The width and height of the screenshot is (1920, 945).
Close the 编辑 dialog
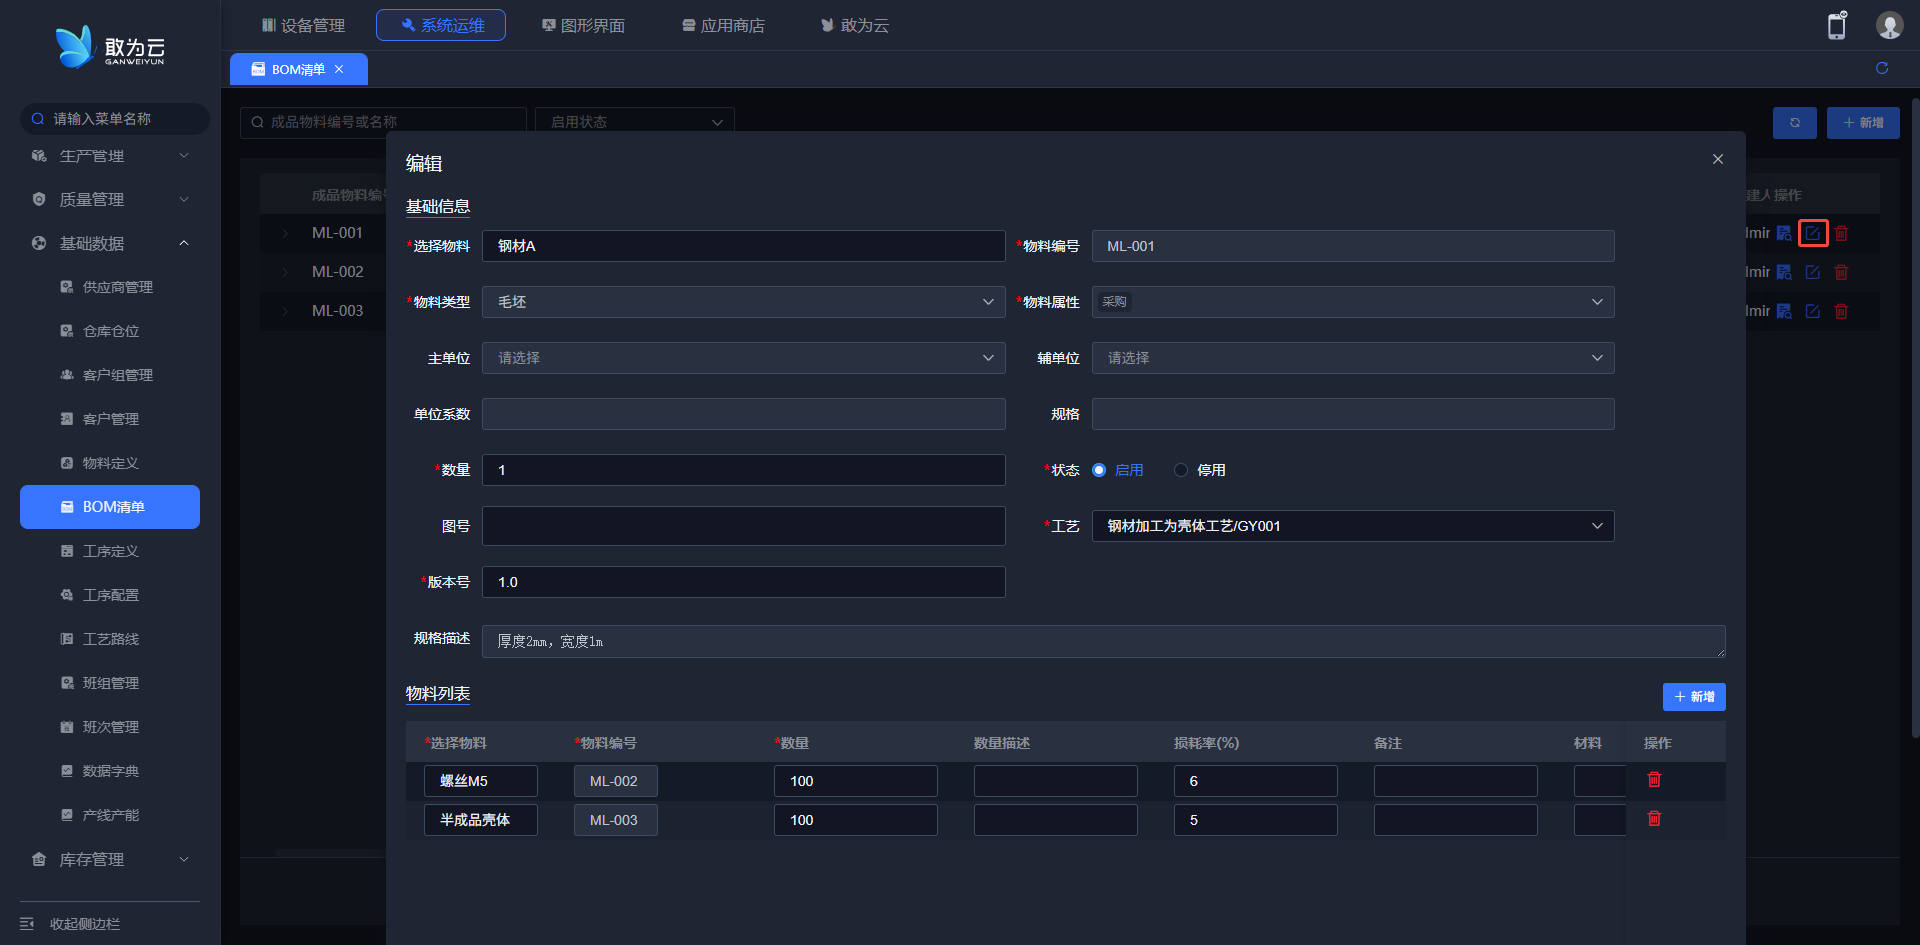(1717, 159)
